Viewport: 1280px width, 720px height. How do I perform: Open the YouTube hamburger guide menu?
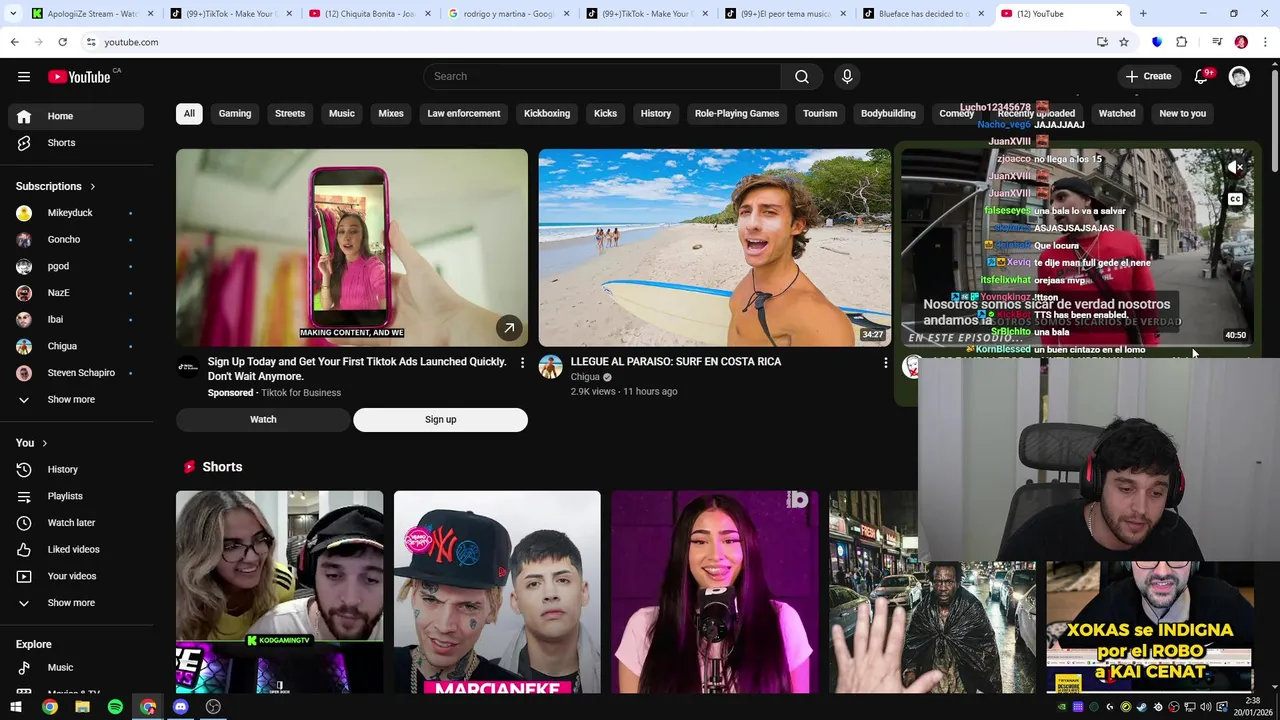click(24, 77)
